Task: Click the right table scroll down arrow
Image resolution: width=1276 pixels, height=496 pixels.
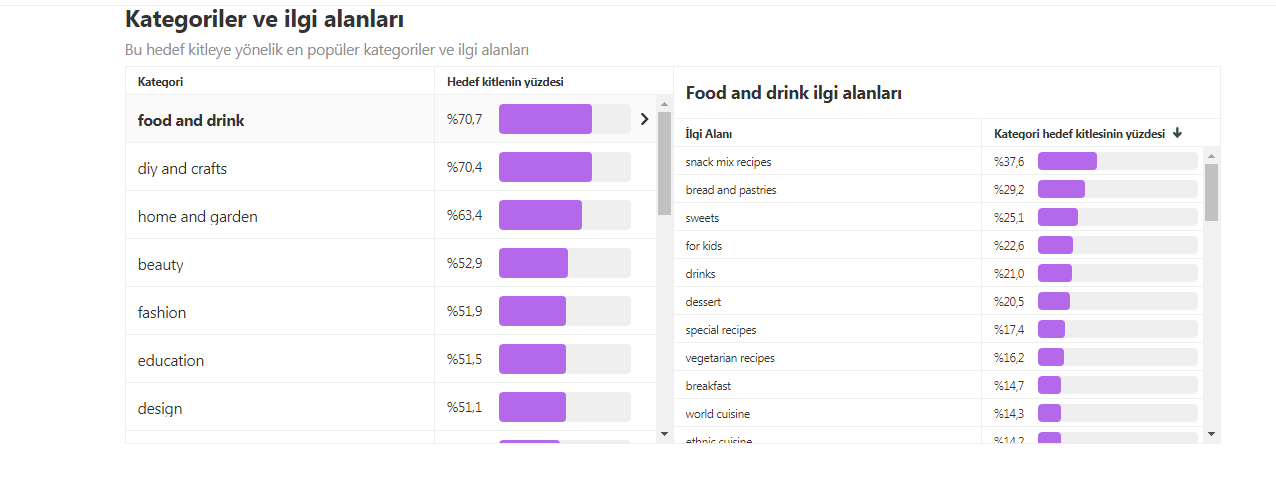Action: [x=1212, y=433]
